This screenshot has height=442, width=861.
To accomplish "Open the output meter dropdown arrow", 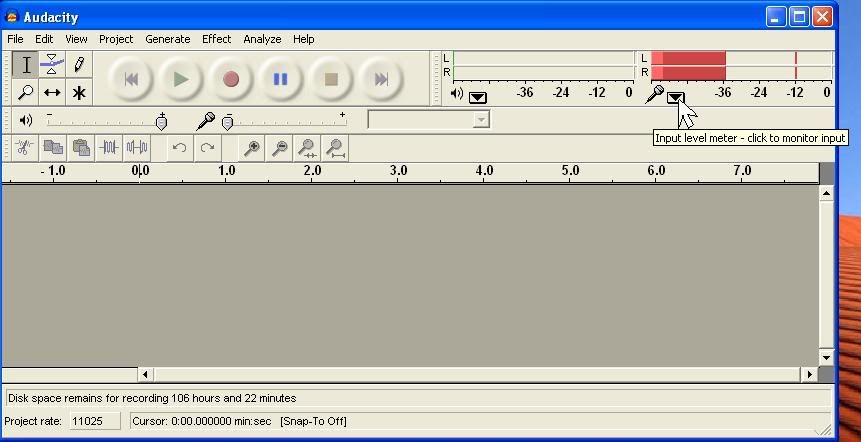I will point(478,98).
